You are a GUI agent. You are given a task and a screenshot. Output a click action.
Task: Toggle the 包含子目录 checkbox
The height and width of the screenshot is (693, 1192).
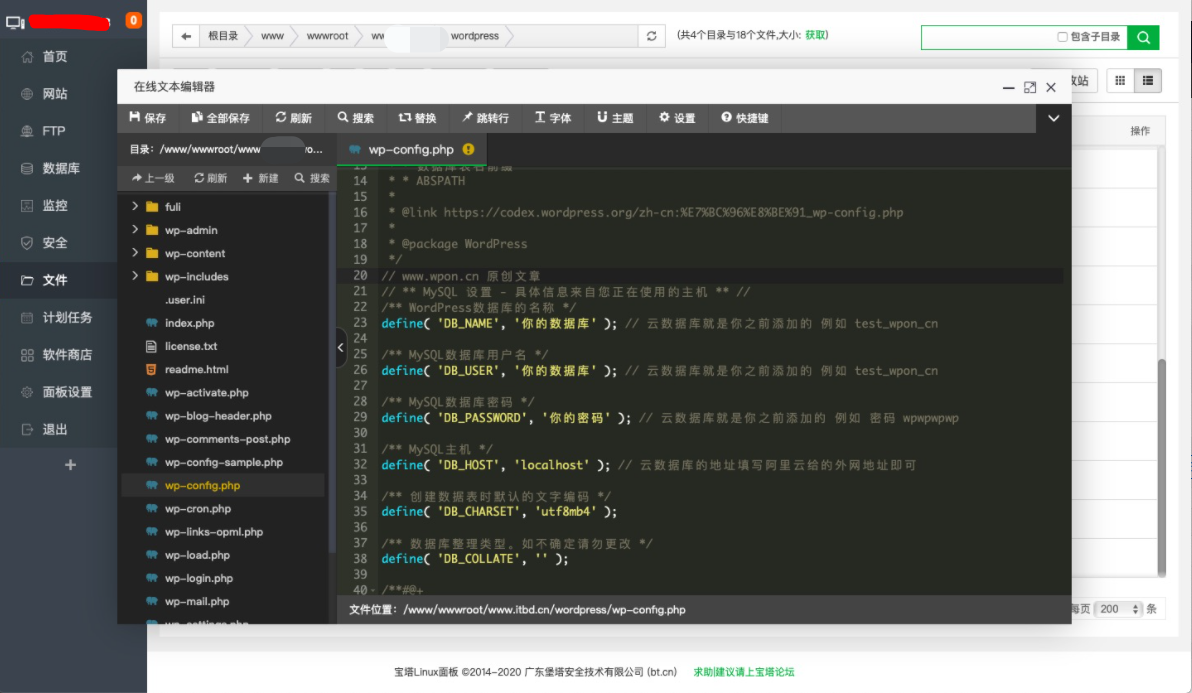coord(1062,36)
